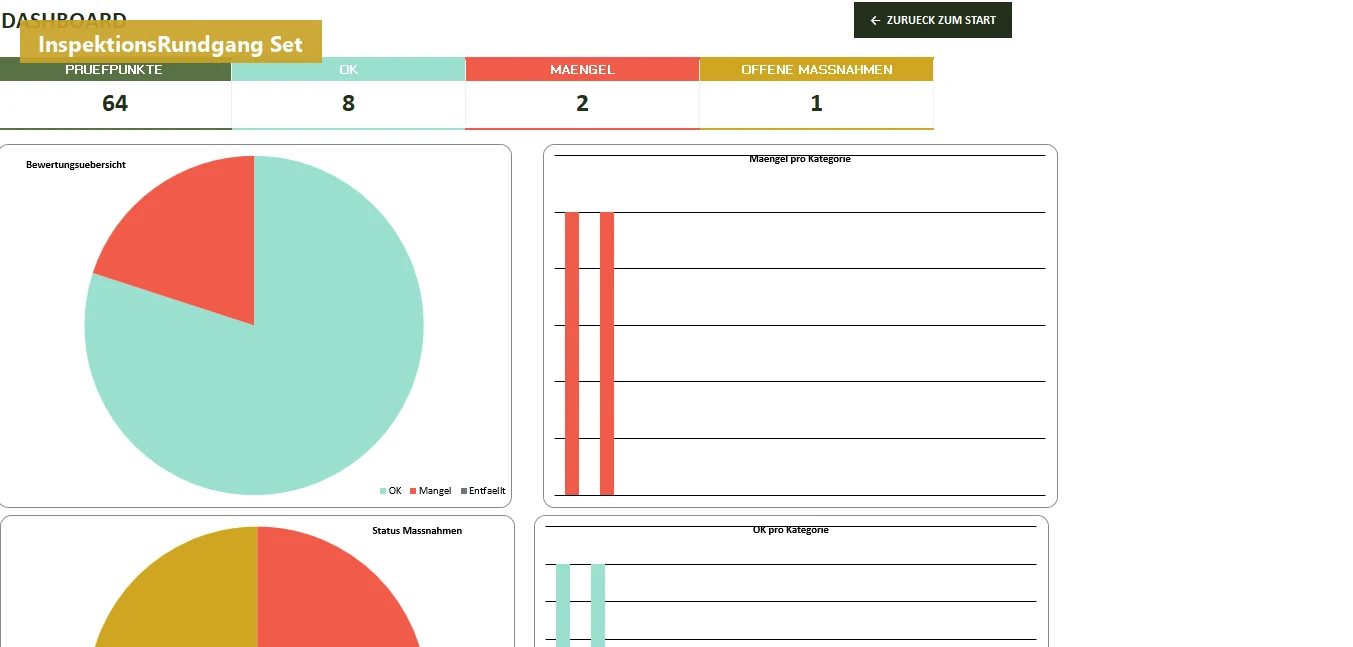This screenshot has height=647, width=1353.
Task: Click the Pruefpunkte value 64
Action: 115,103
